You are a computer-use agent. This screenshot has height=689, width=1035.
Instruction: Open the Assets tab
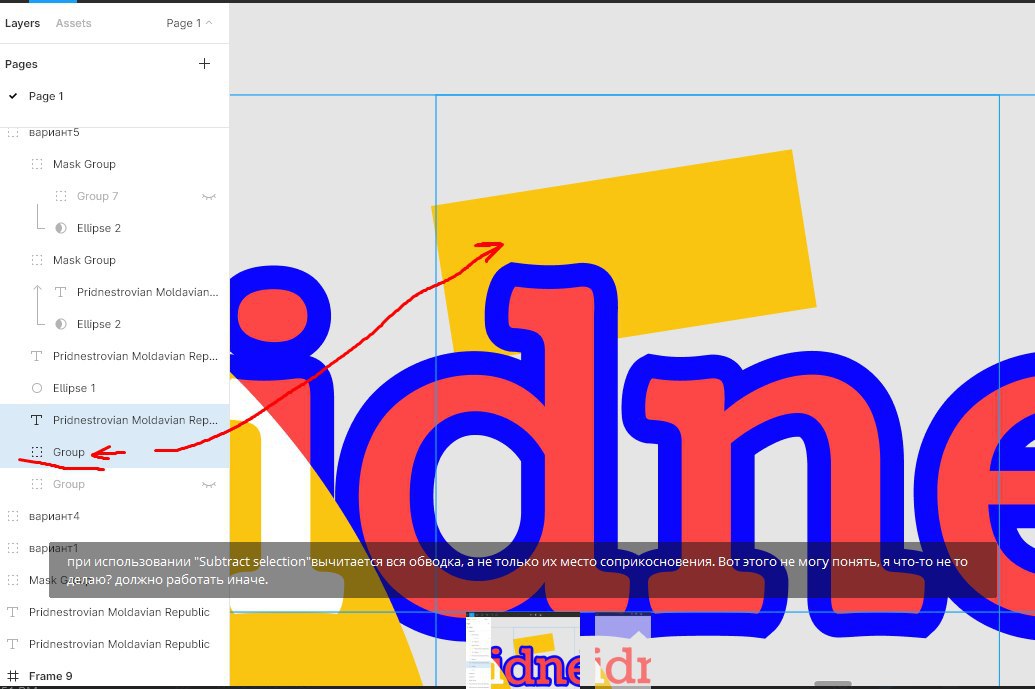coord(73,23)
